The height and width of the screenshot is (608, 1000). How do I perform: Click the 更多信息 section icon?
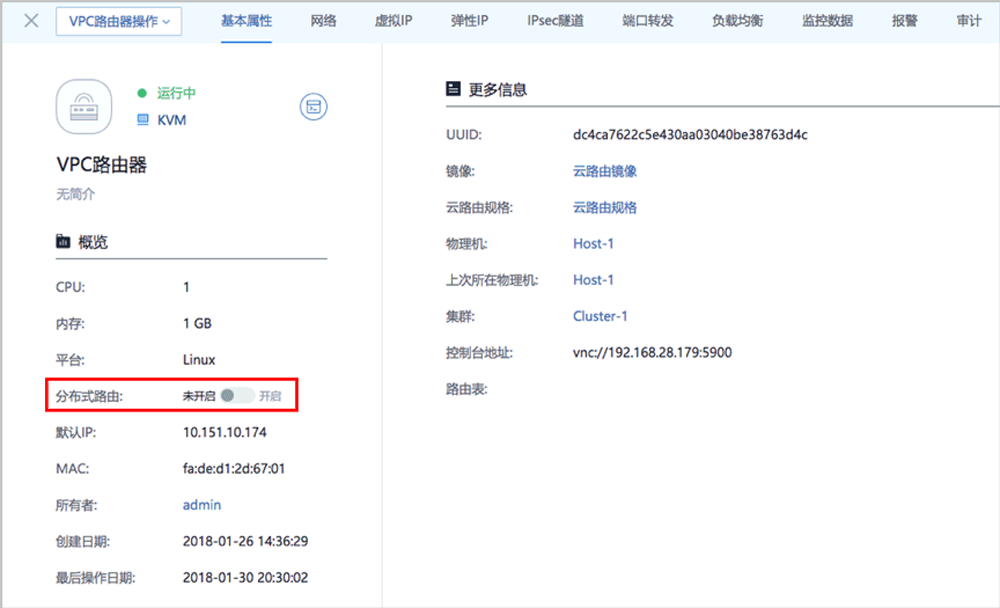453,89
